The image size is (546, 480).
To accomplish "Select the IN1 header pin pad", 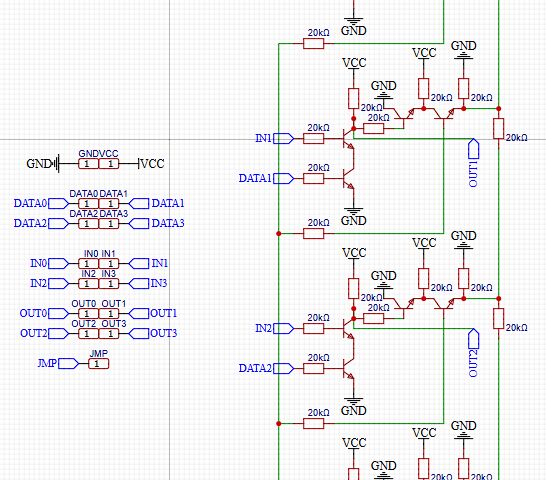I will [x=109, y=263].
